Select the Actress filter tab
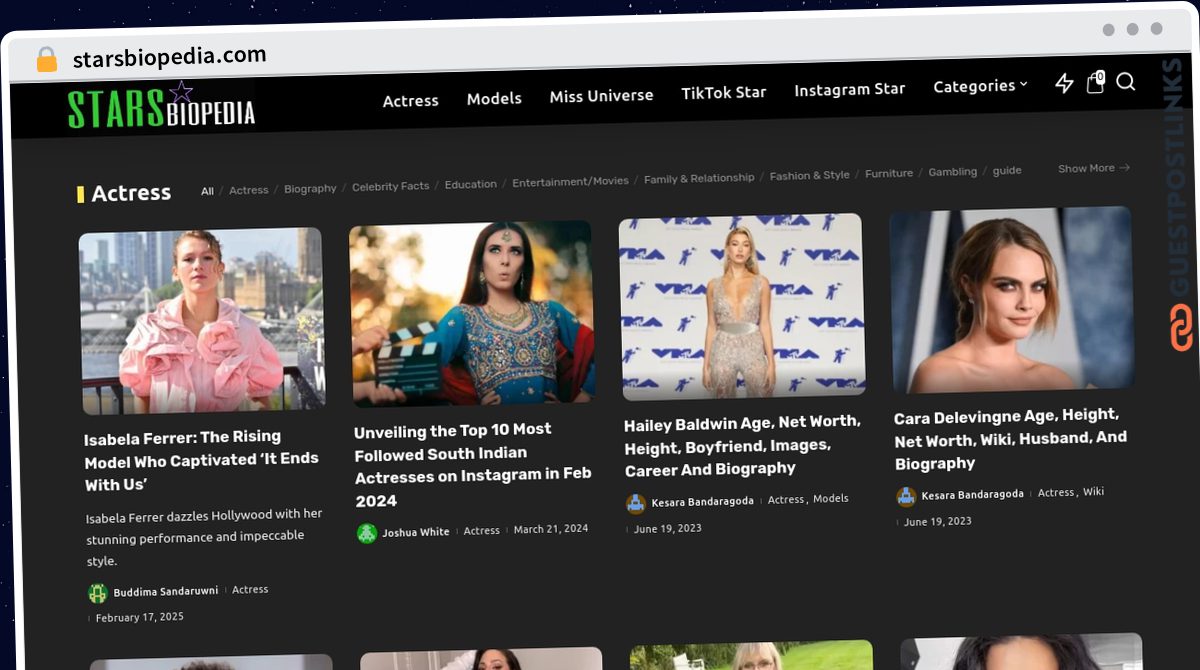The width and height of the screenshot is (1200, 670). pyautogui.click(x=249, y=190)
